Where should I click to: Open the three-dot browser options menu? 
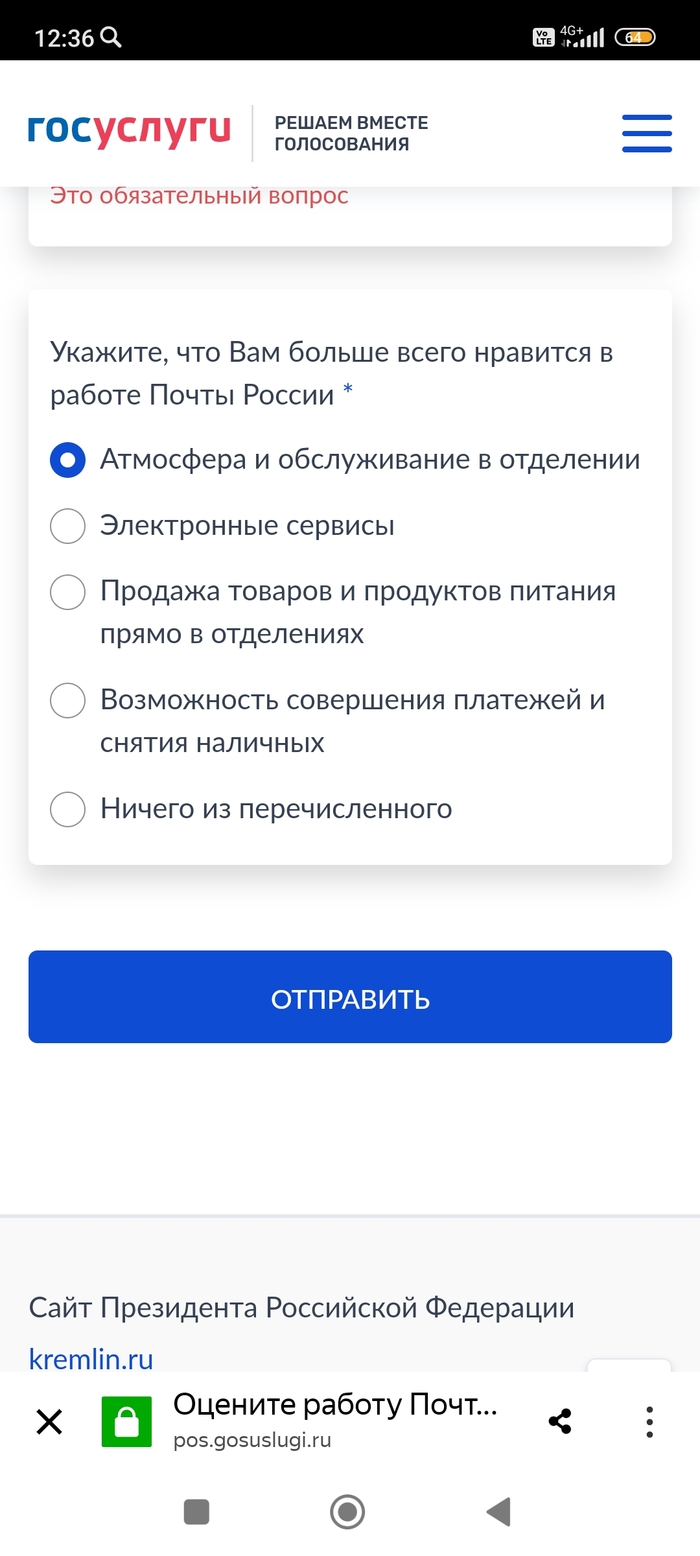[x=649, y=1421]
